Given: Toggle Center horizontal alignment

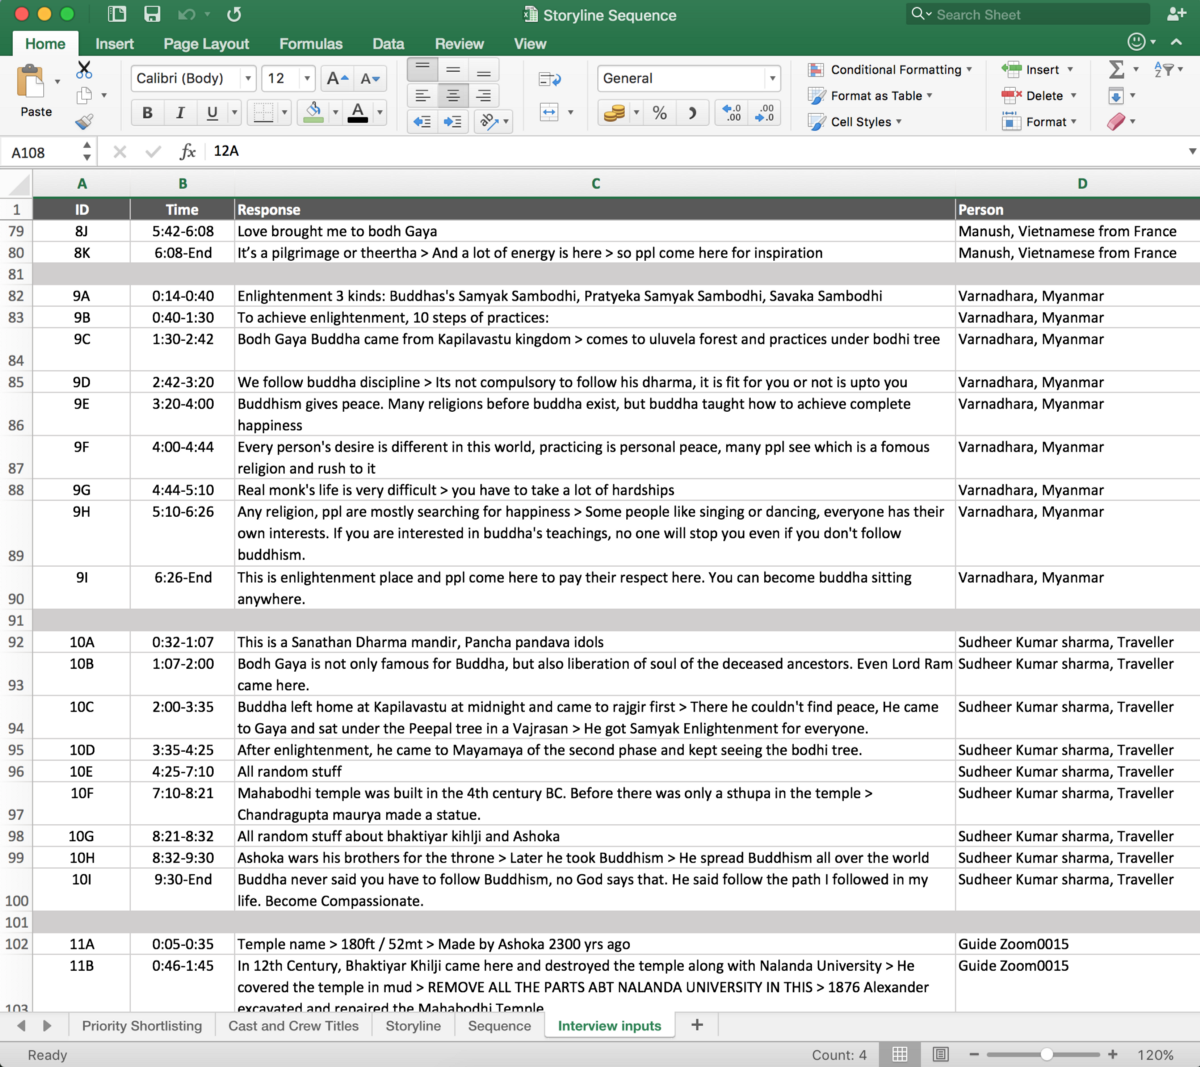Looking at the screenshot, I should pyautogui.click(x=453, y=96).
